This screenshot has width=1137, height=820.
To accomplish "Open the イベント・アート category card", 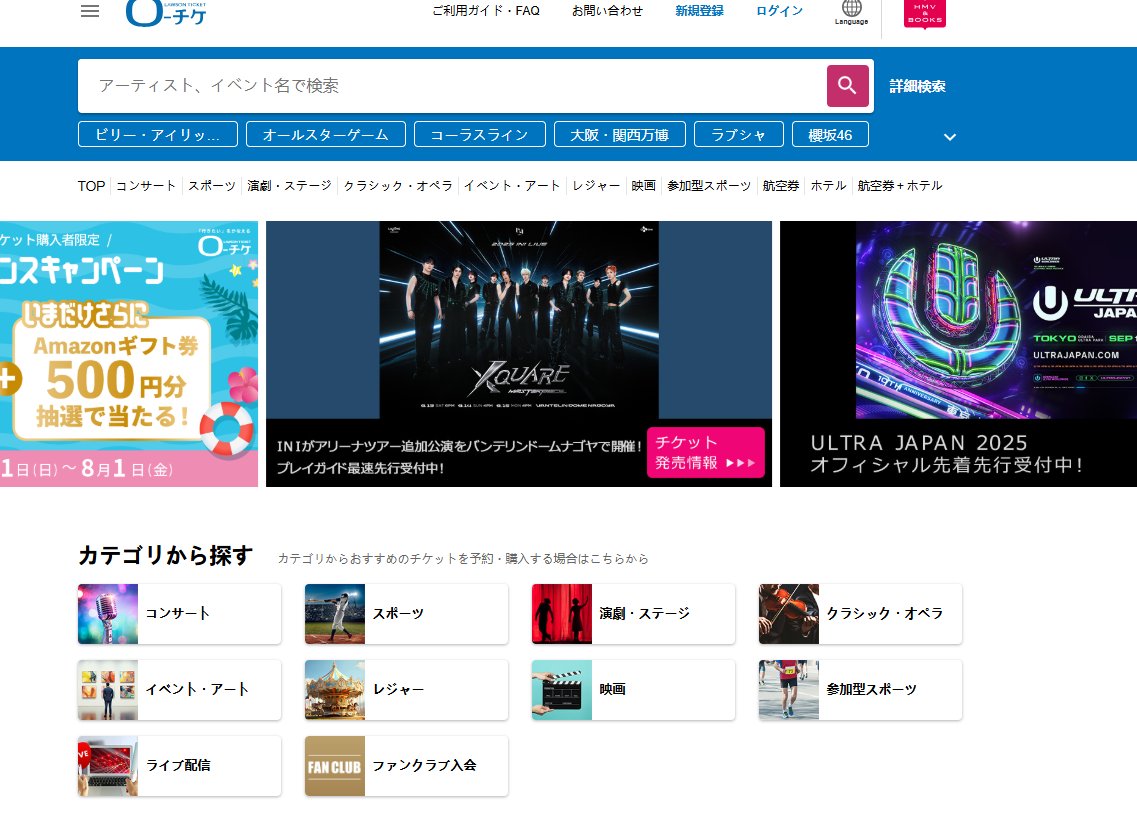I will click(180, 690).
